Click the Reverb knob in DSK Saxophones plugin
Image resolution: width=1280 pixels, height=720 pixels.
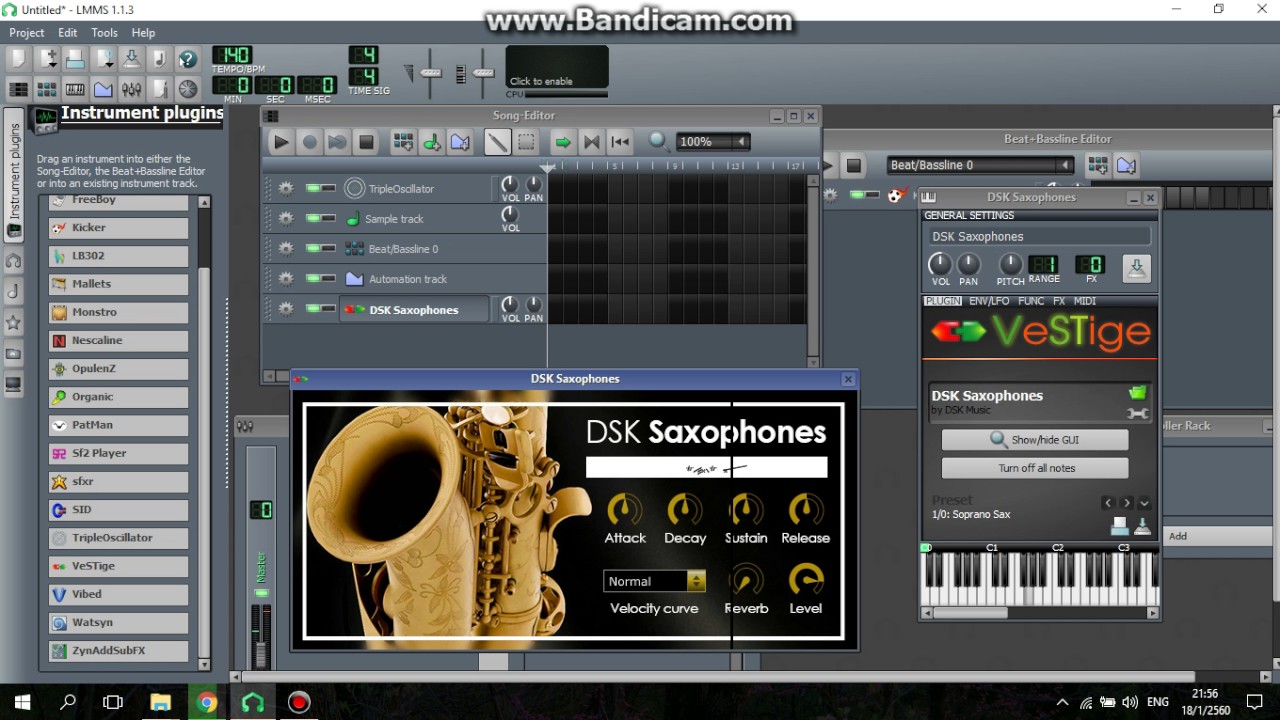pyautogui.click(x=746, y=580)
